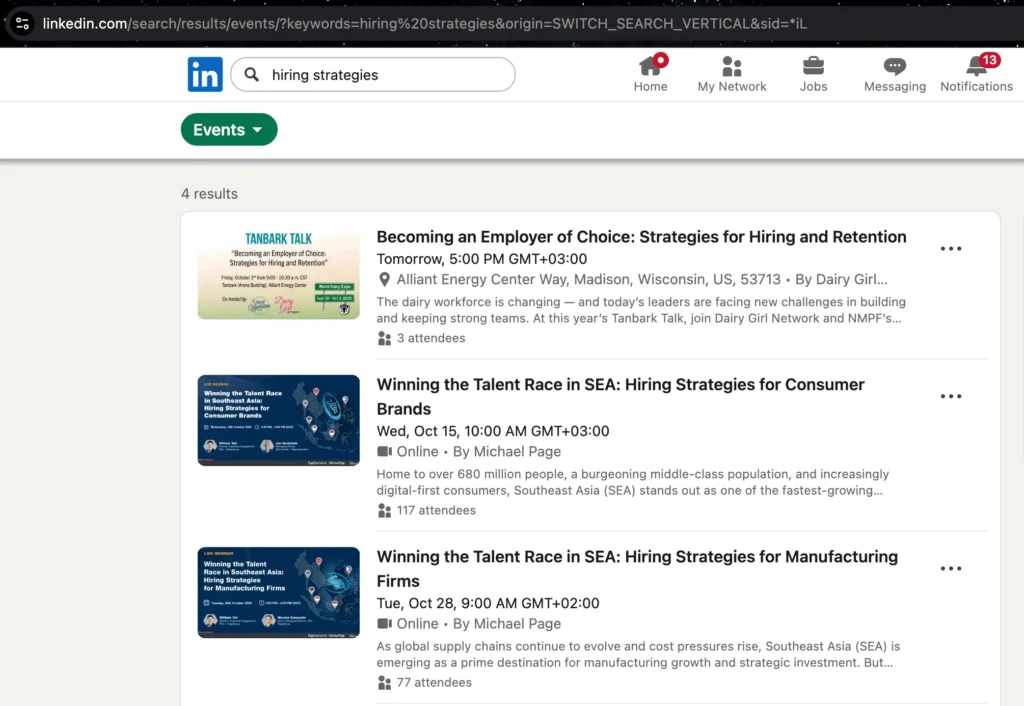Open more options for Manufacturing Firms event

pos(951,569)
